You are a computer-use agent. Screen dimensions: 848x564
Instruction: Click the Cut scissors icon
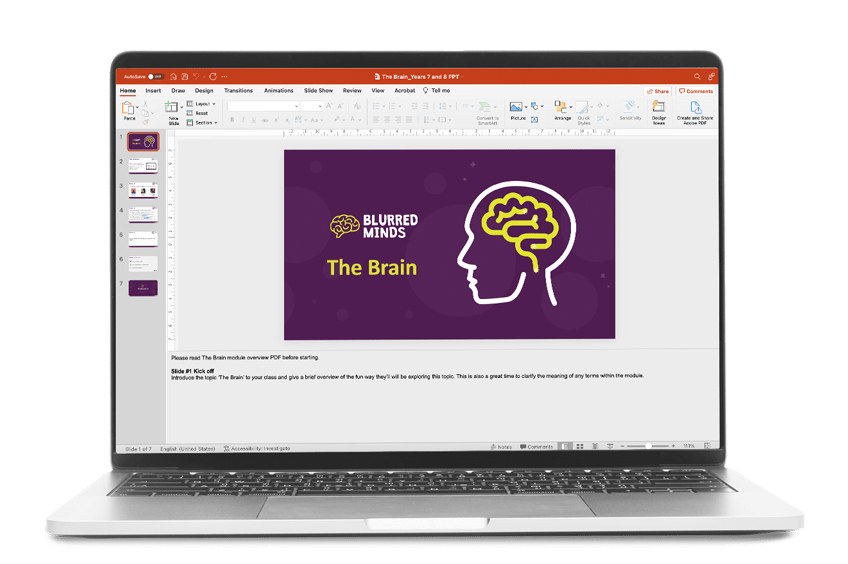tap(145, 104)
